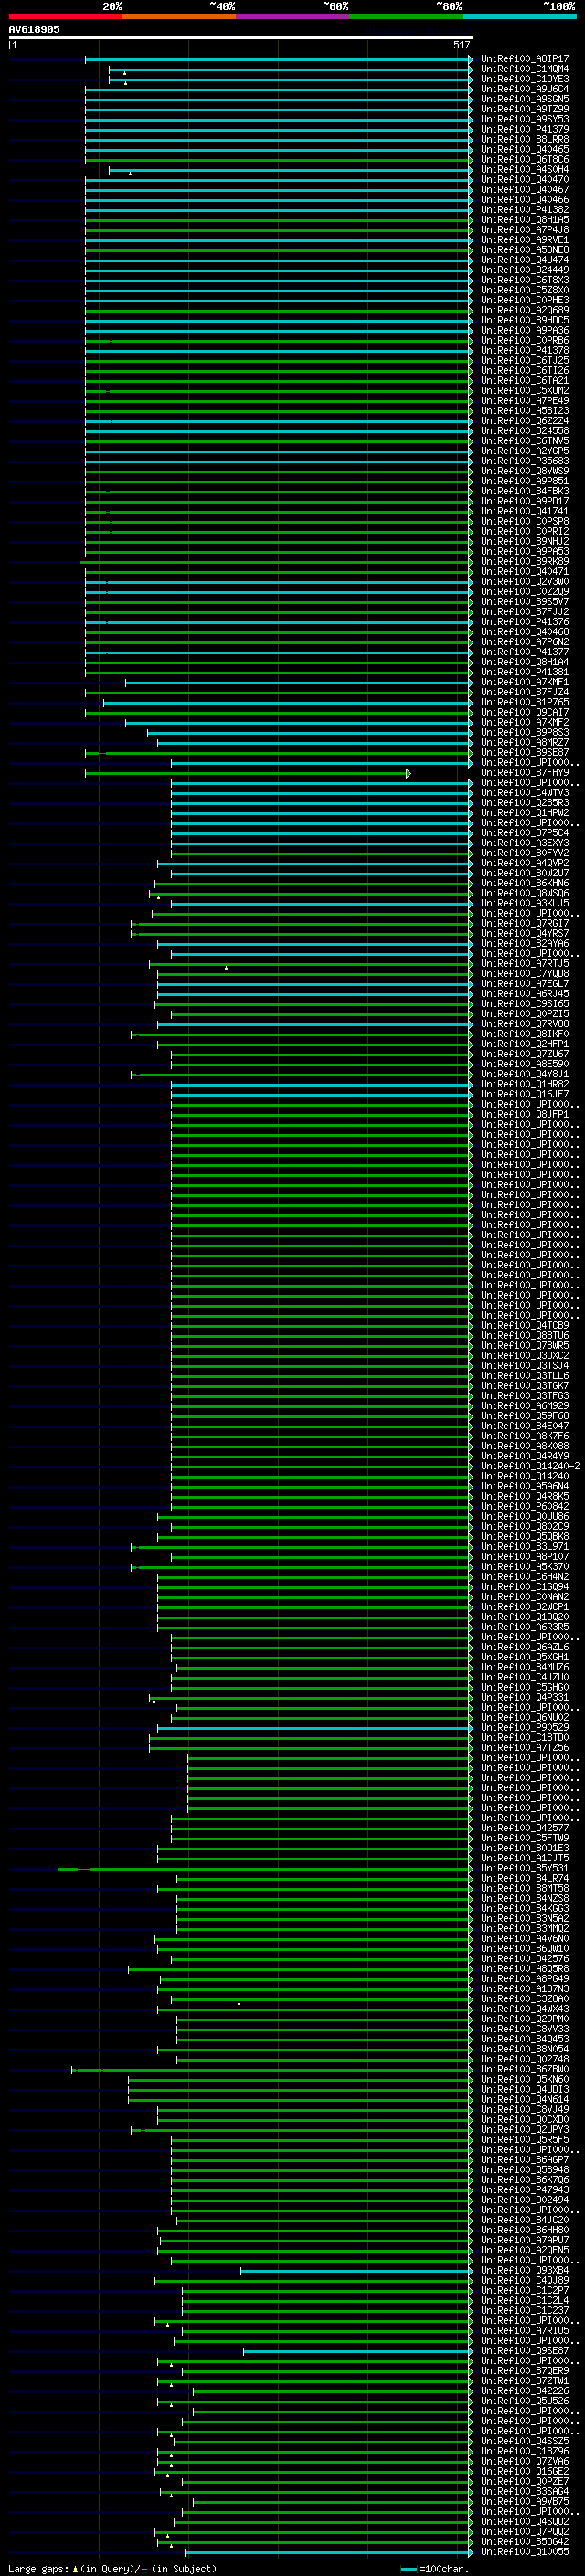This screenshot has width=585, height=2576.
Task: Select the UniRef100_P41381 label
Action: pos(524,672)
